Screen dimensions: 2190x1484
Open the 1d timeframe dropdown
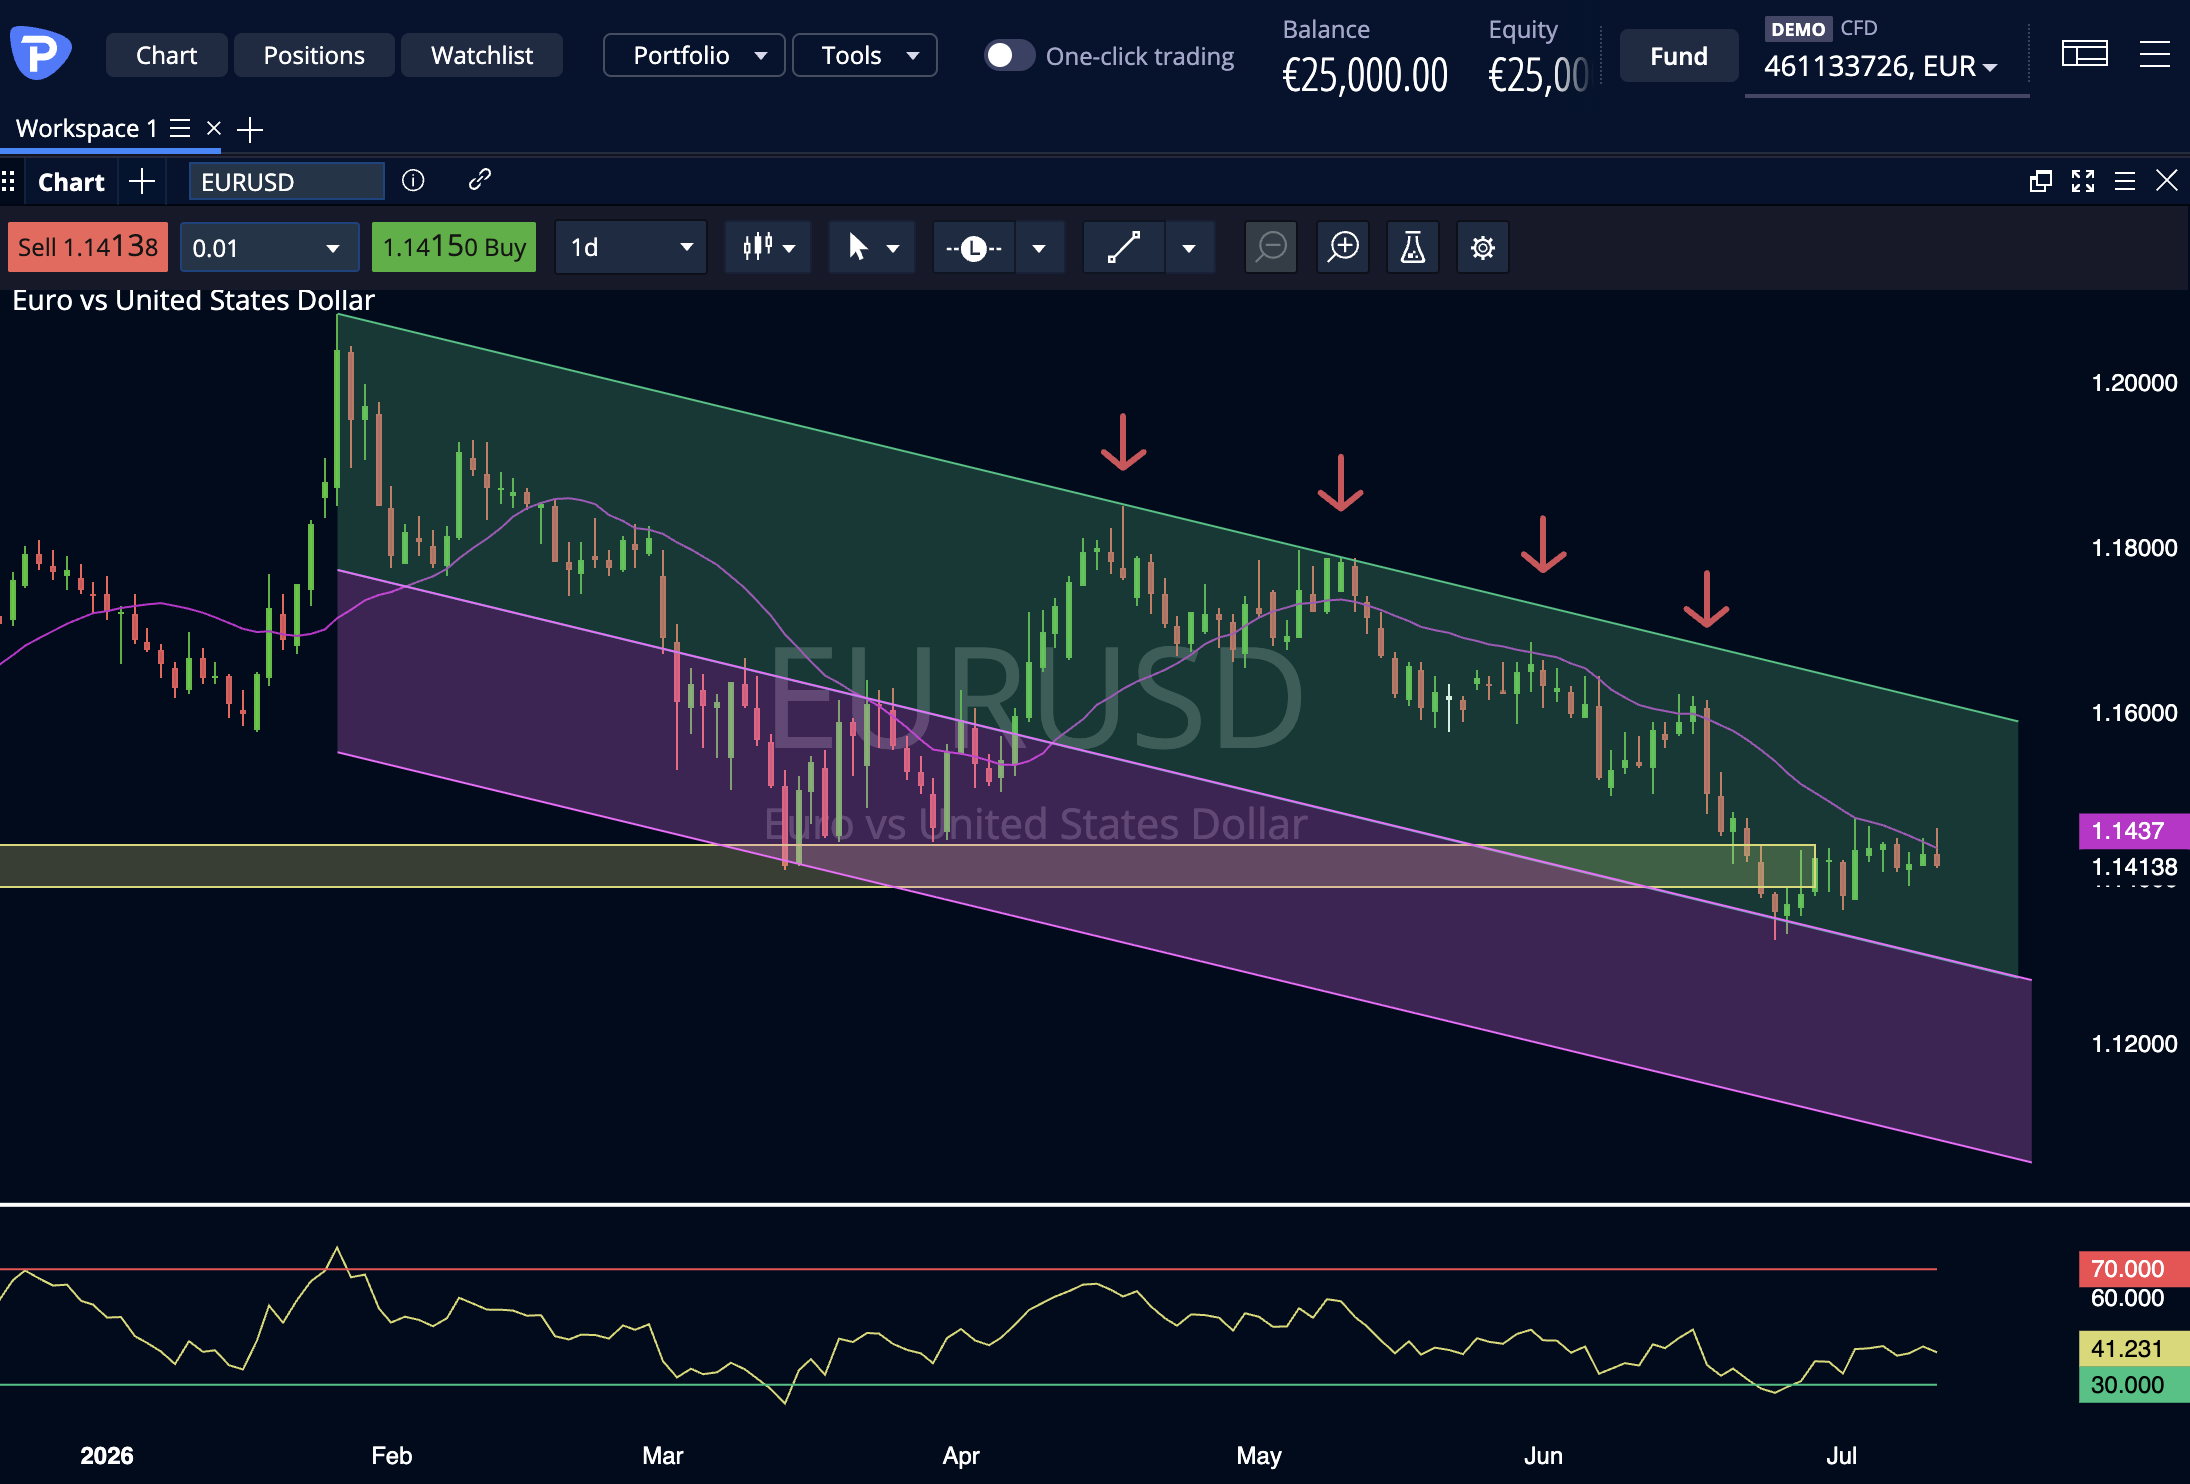(631, 247)
